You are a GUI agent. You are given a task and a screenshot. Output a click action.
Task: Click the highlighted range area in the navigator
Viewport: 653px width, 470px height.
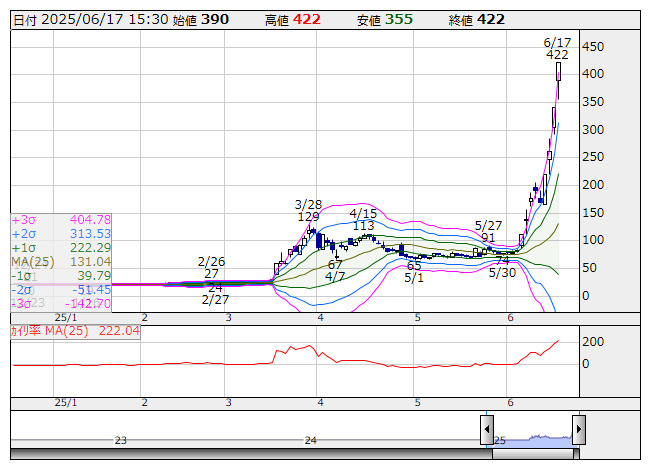tap(533, 437)
